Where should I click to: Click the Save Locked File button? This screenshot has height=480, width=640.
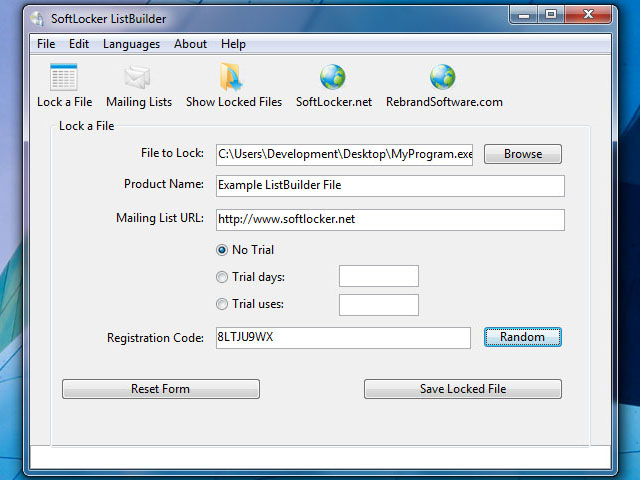coord(463,389)
